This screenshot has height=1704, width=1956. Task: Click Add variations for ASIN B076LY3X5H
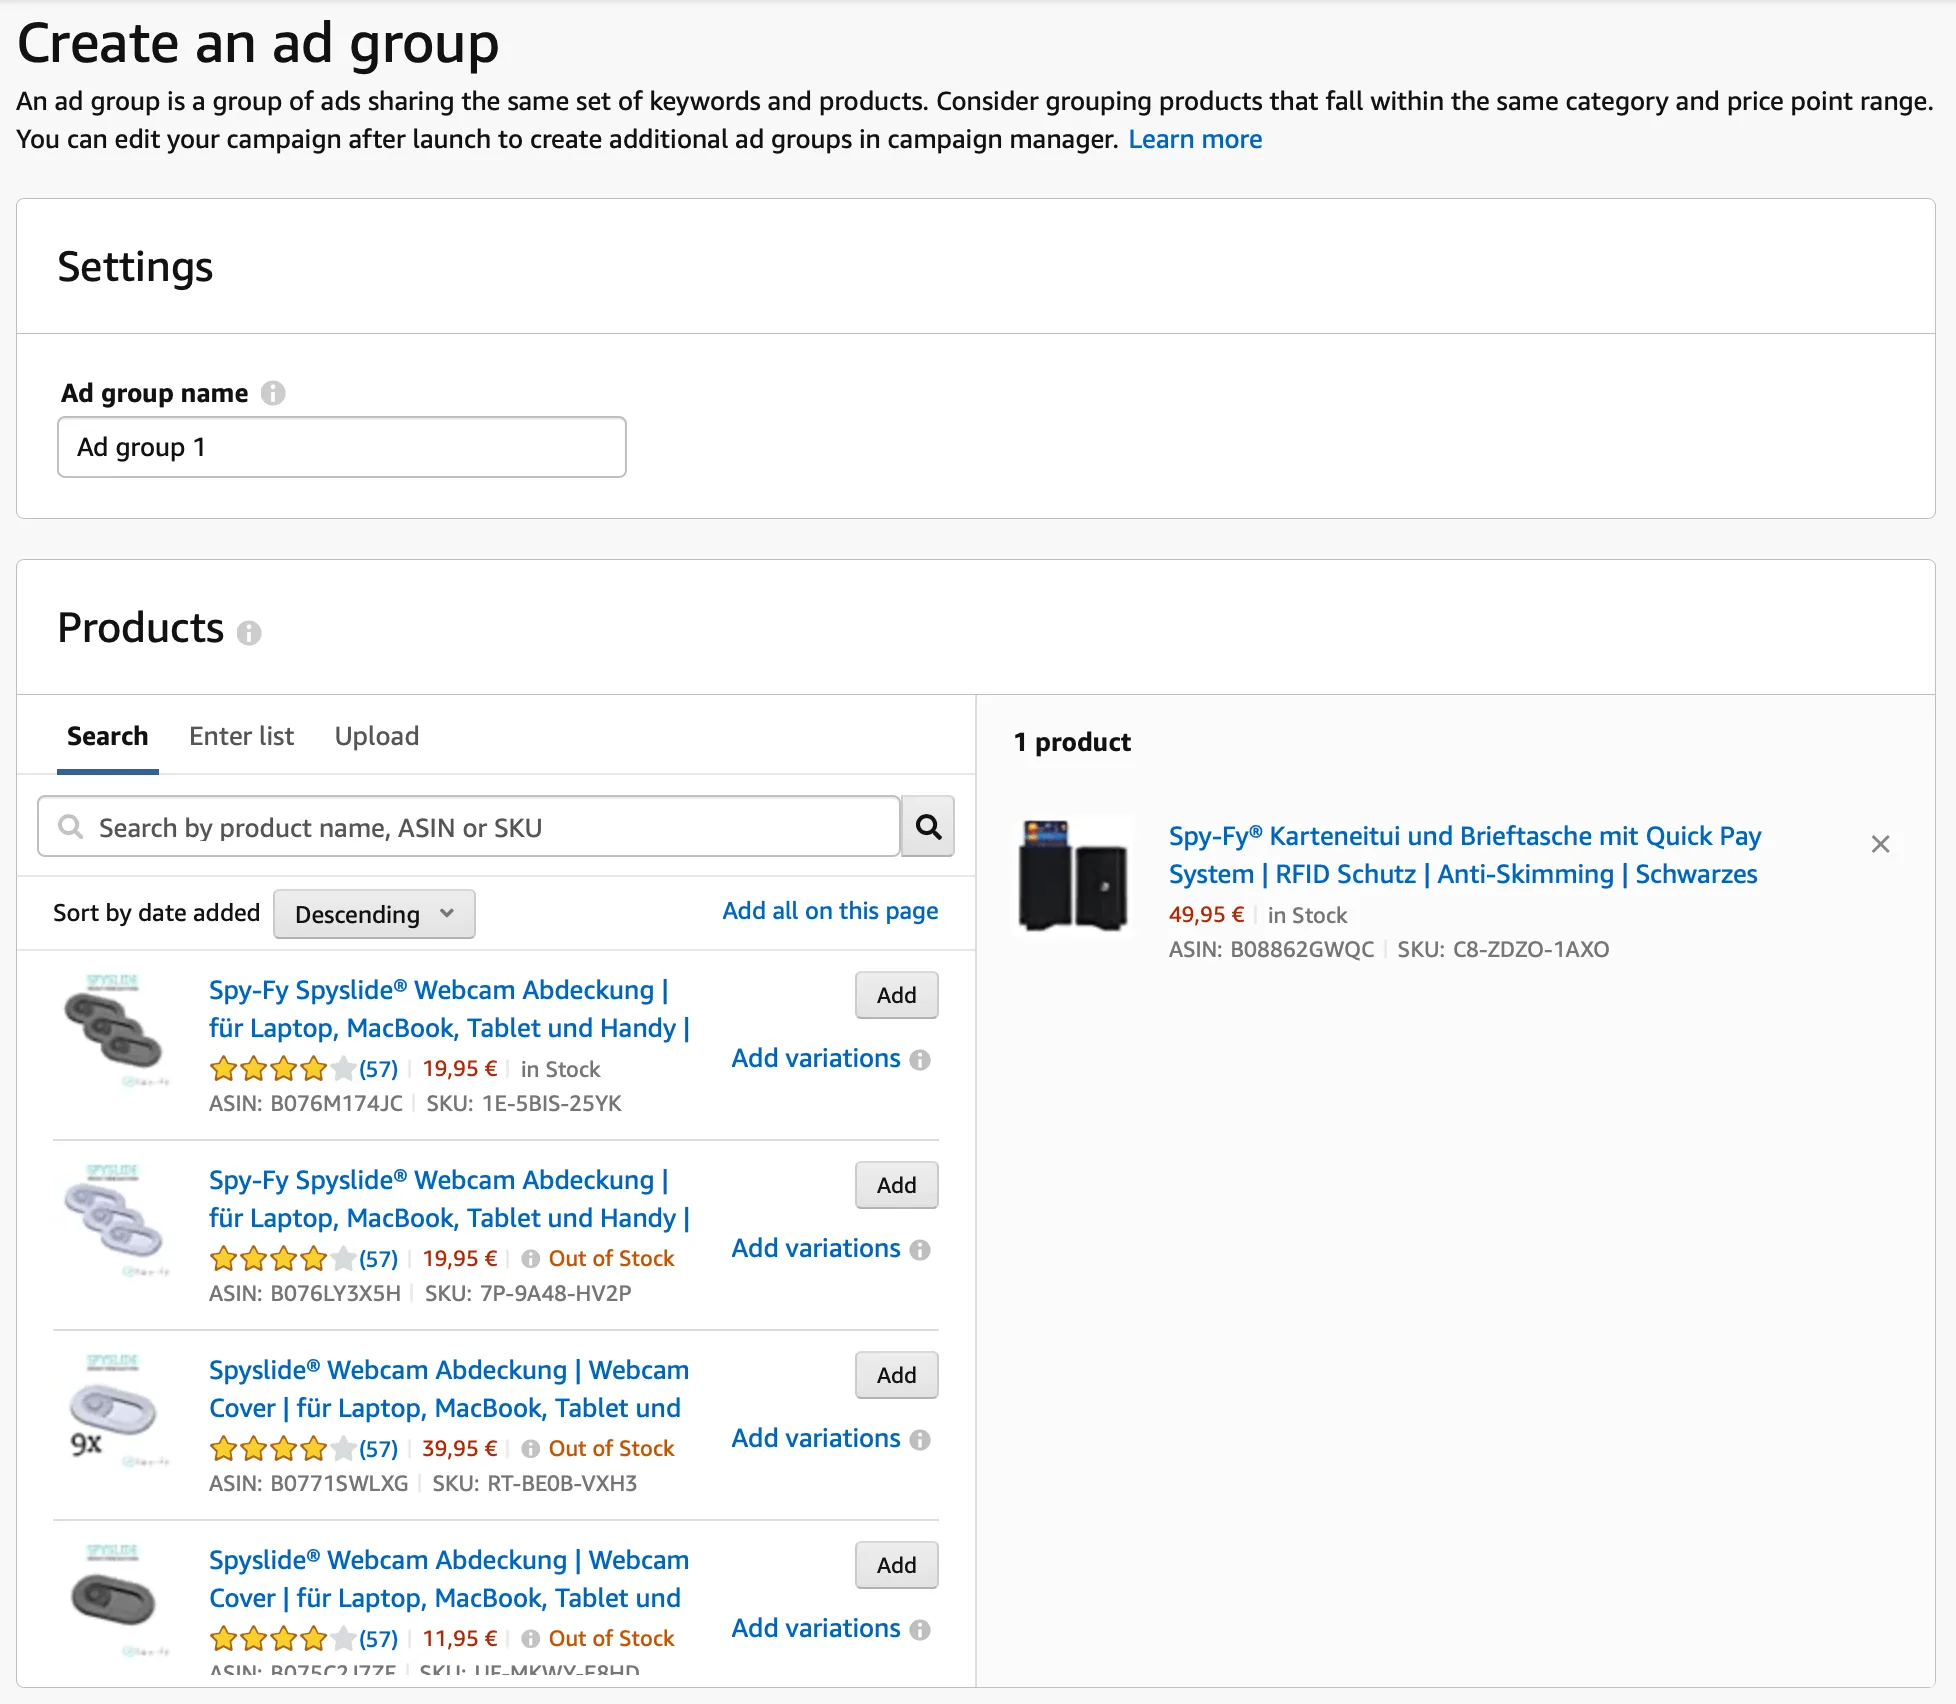tap(816, 1248)
